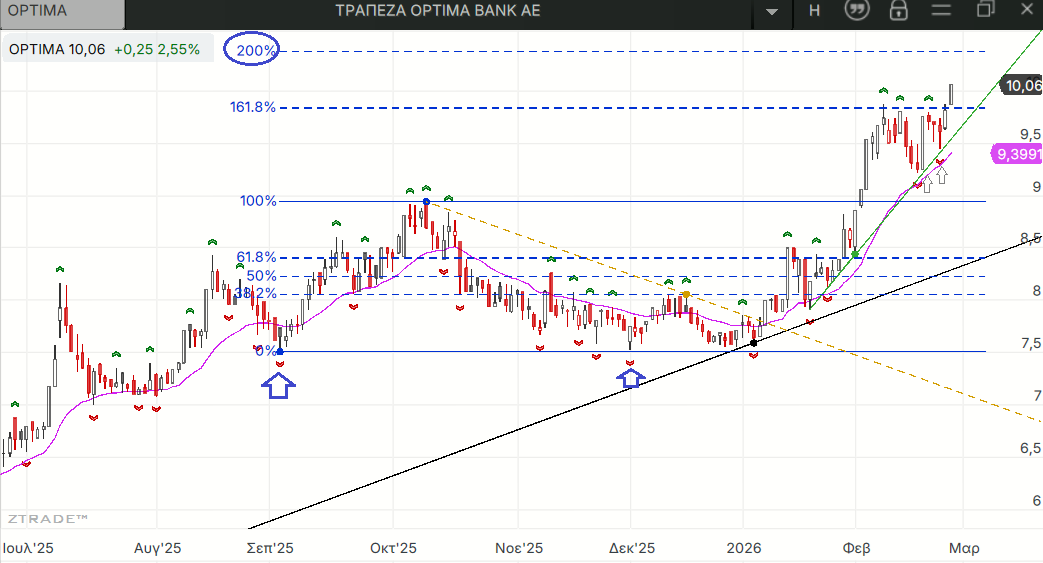
Task: Click the ZTRADE watermark logo
Action: [47, 518]
